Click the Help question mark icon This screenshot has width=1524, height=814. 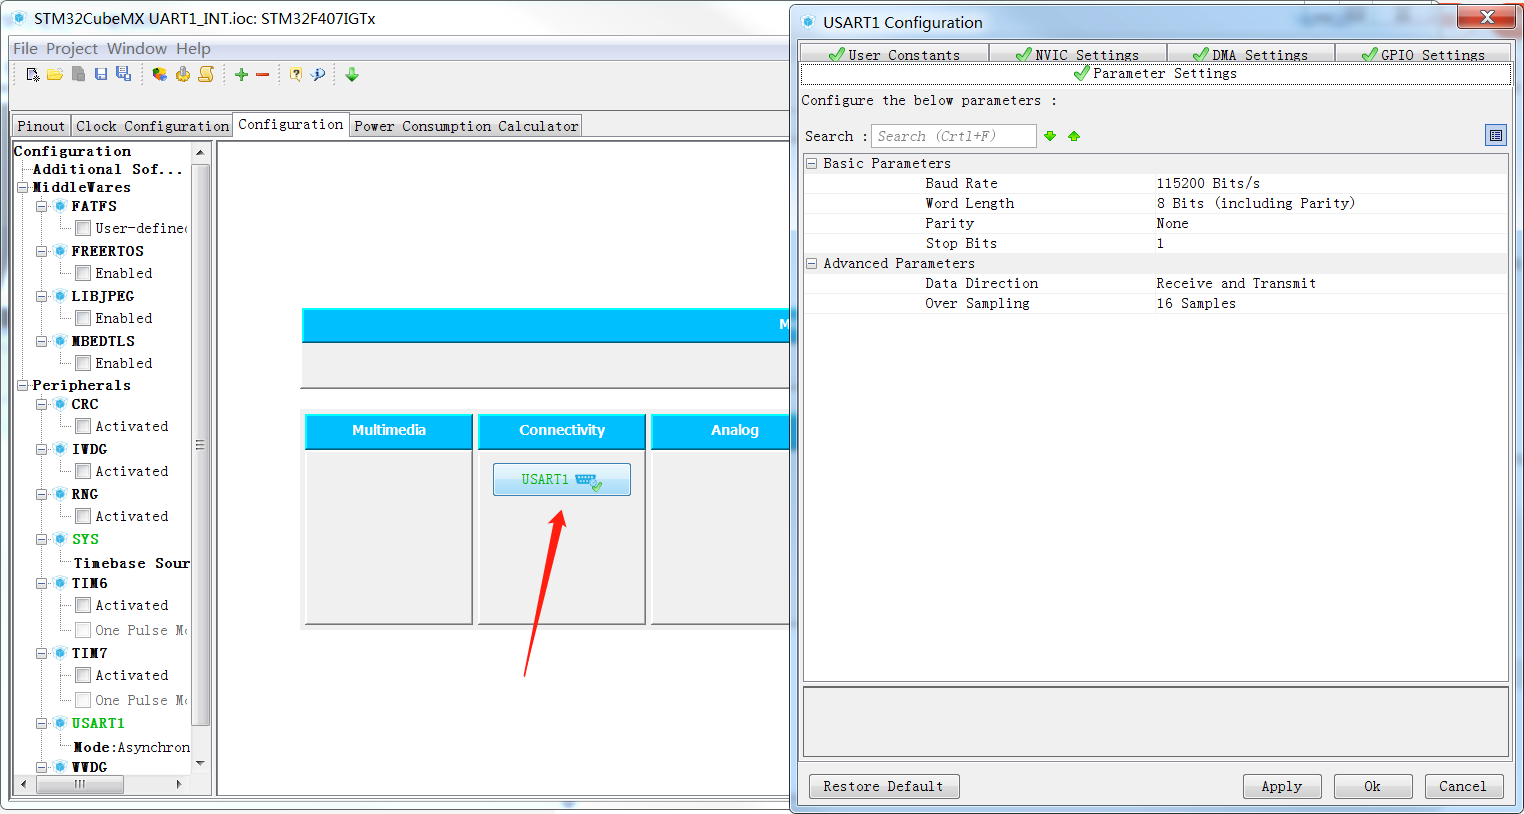click(x=295, y=74)
